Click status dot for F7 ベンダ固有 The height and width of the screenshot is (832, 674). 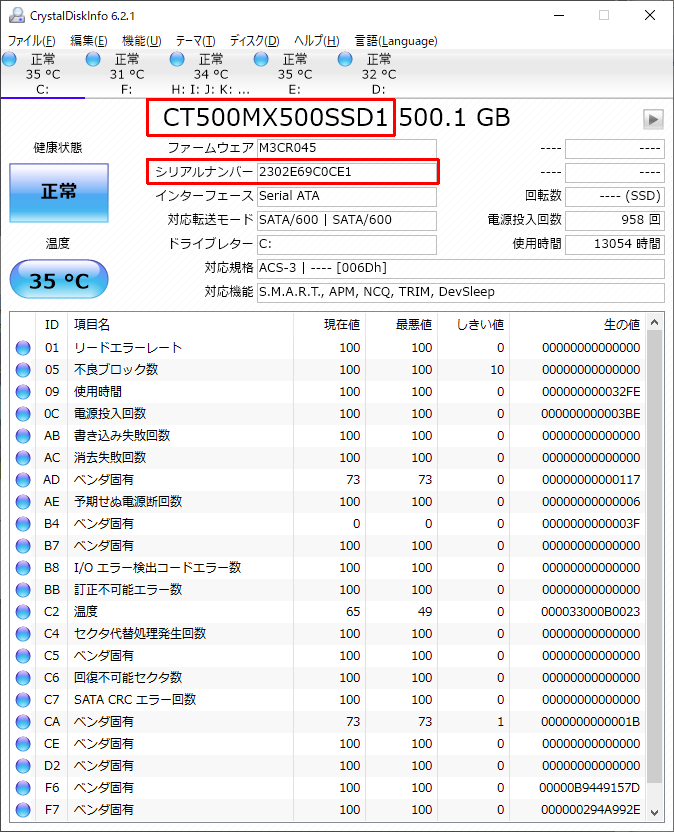pos(23,810)
